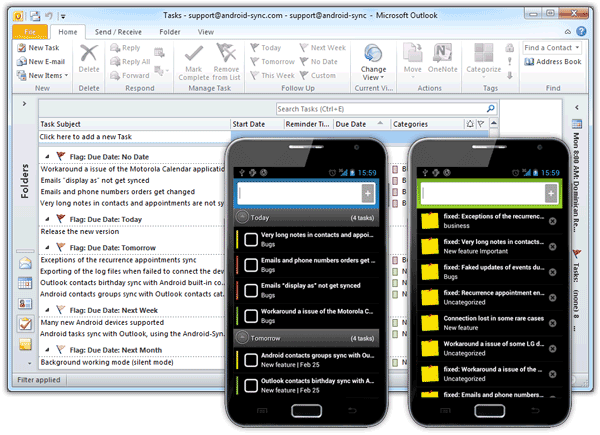Viewport: 600px width, 435px height.
Task: Open Tasks from the navigation bar
Action: point(25,324)
